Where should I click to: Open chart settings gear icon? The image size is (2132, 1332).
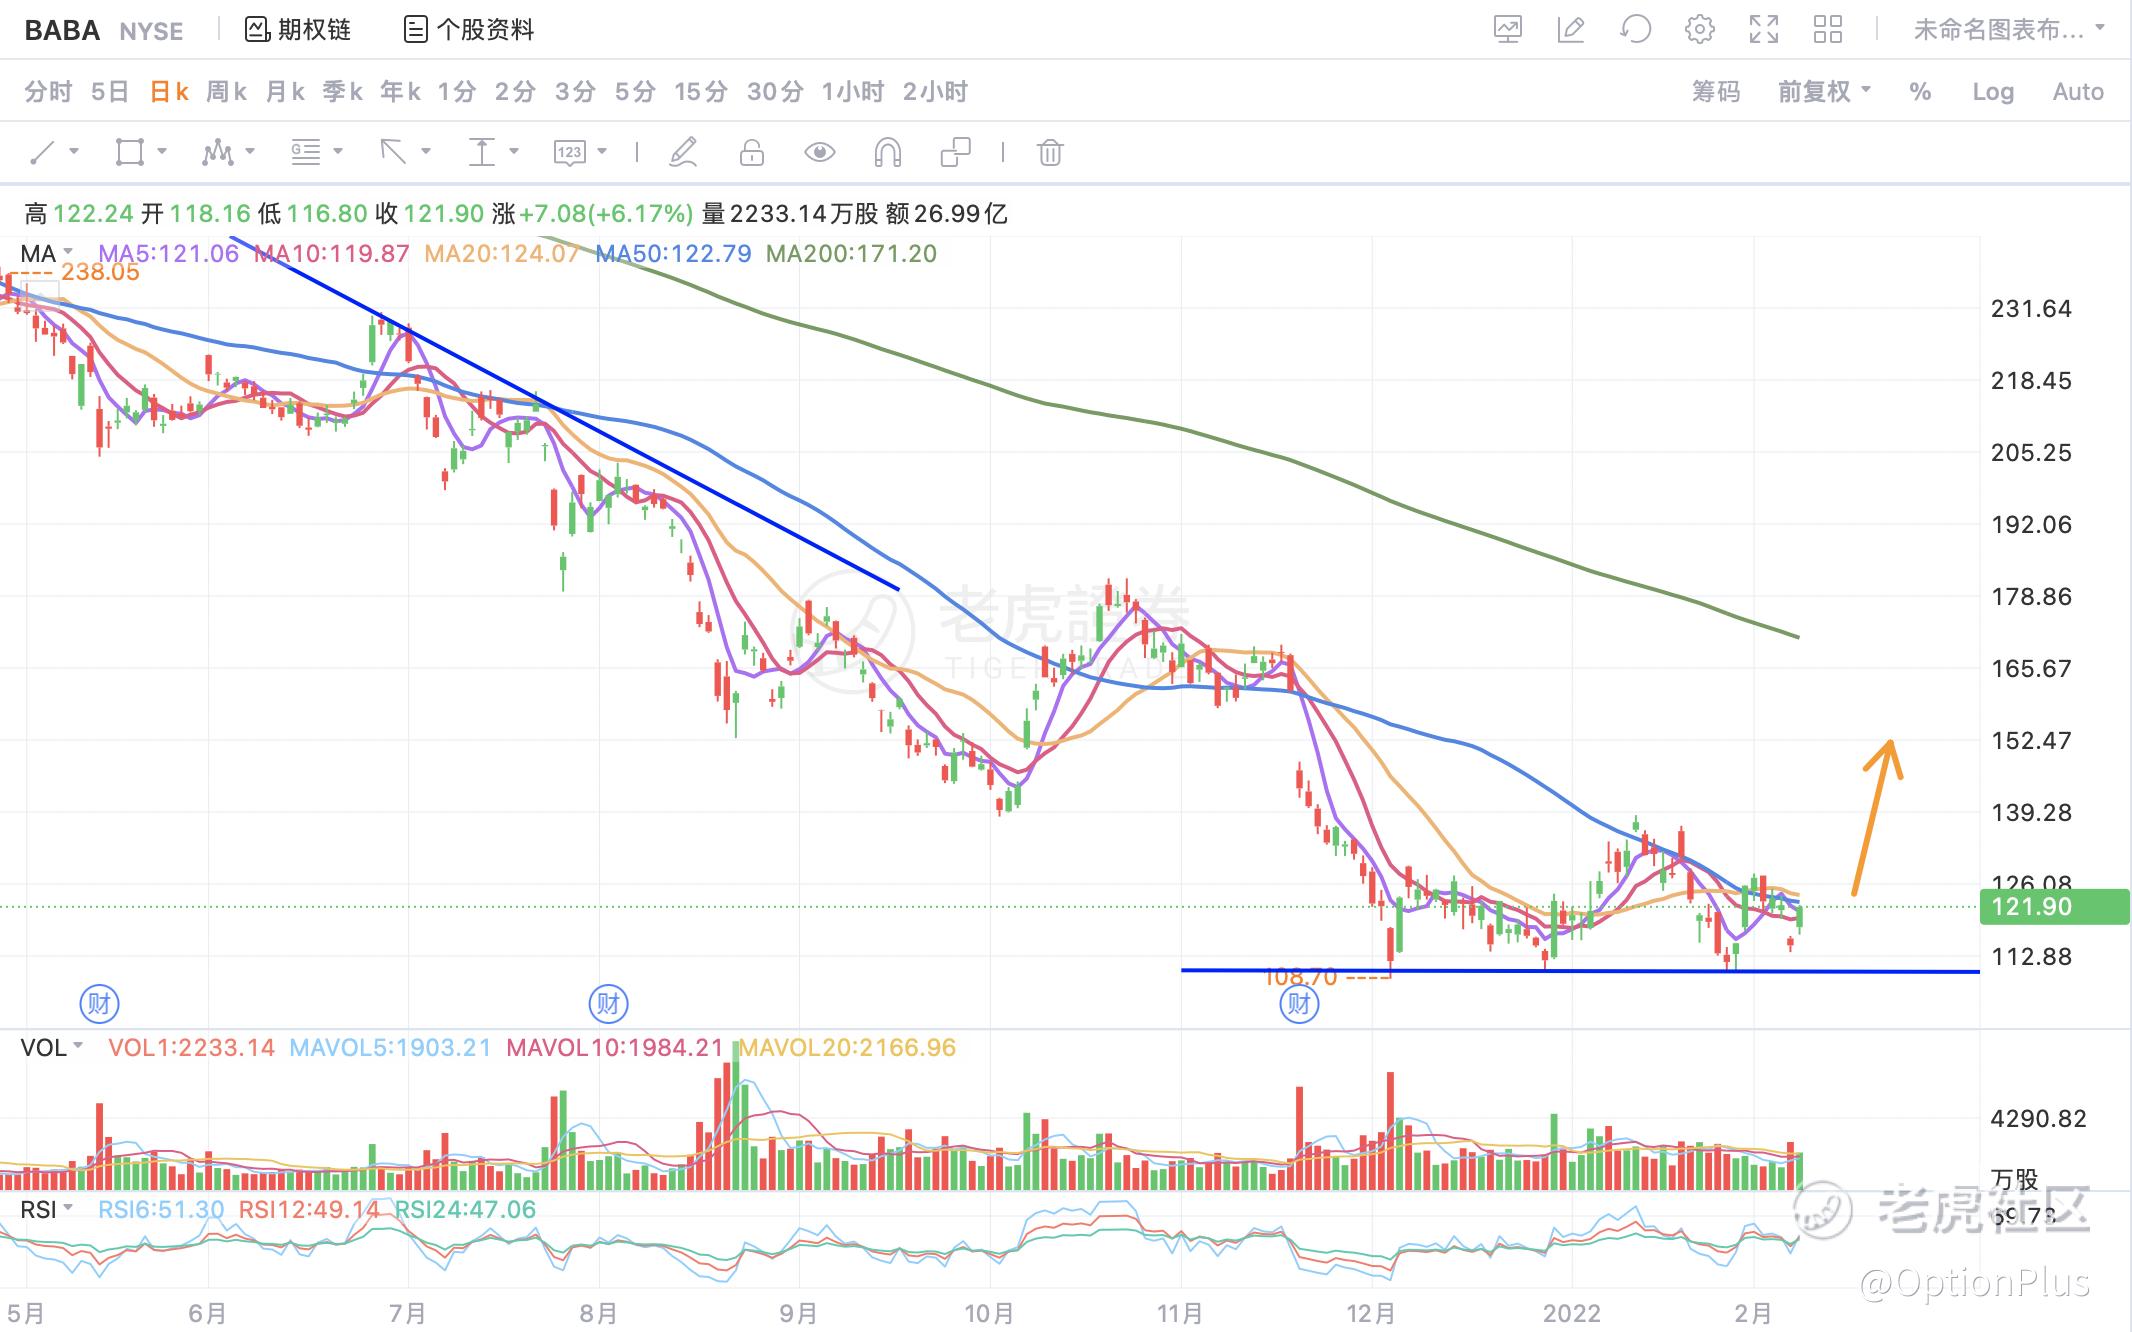coord(1699,30)
